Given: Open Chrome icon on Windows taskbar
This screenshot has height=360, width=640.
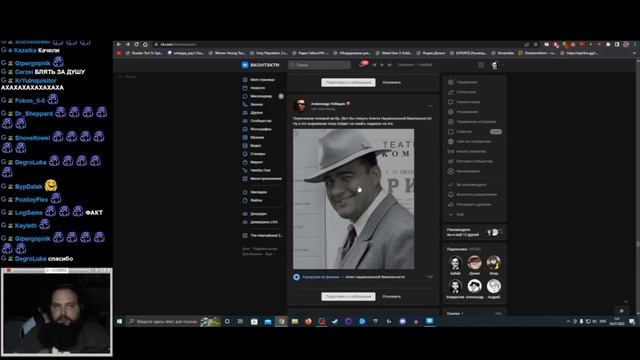Looking at the screenshot, I should pos(281,322).
